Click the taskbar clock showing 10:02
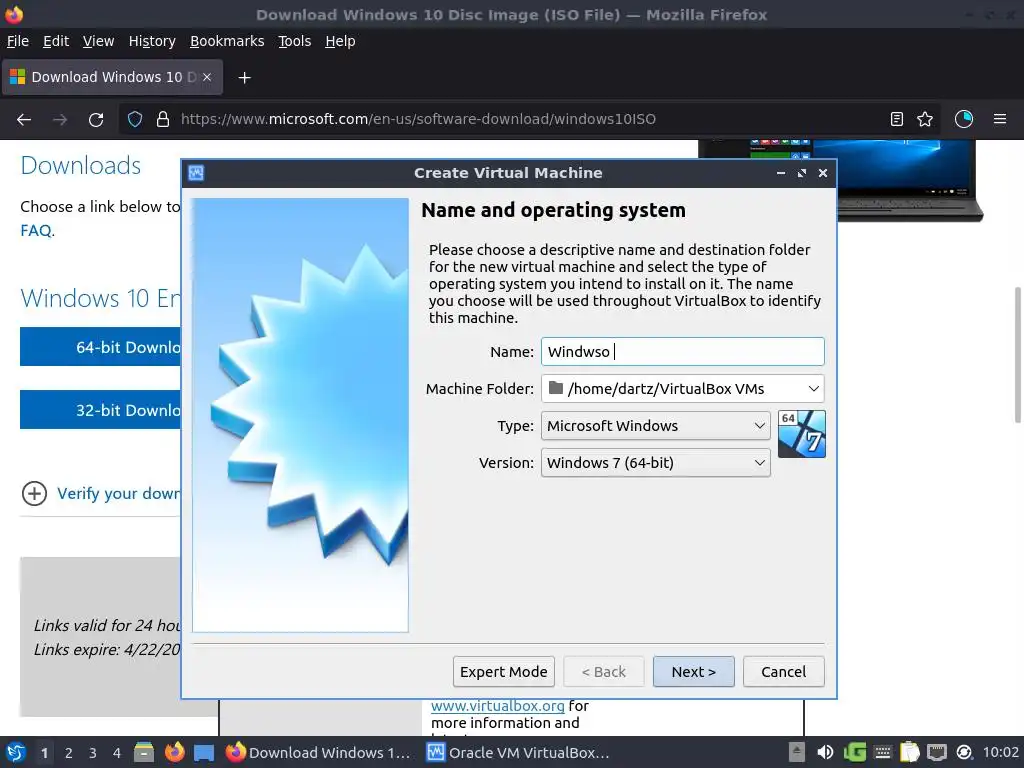Image resolution: width=1024 pixels, height=768 pixels. click(x=1000, y=752)
